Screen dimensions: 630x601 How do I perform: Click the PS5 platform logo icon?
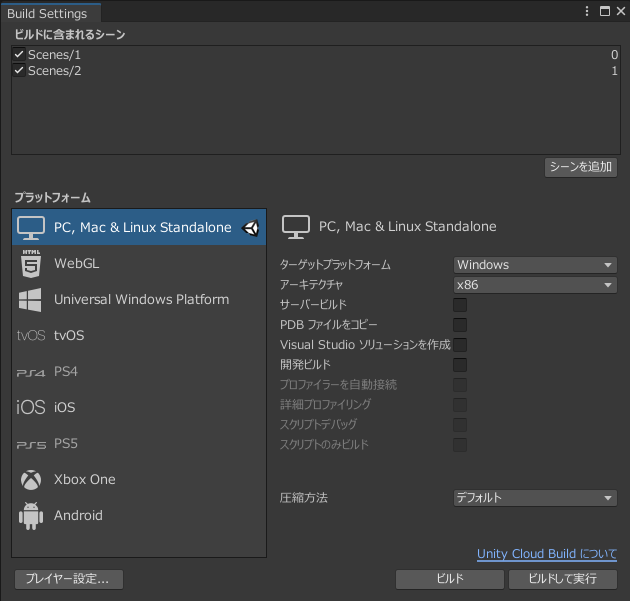pyautogui.click(x=31, y=444)
